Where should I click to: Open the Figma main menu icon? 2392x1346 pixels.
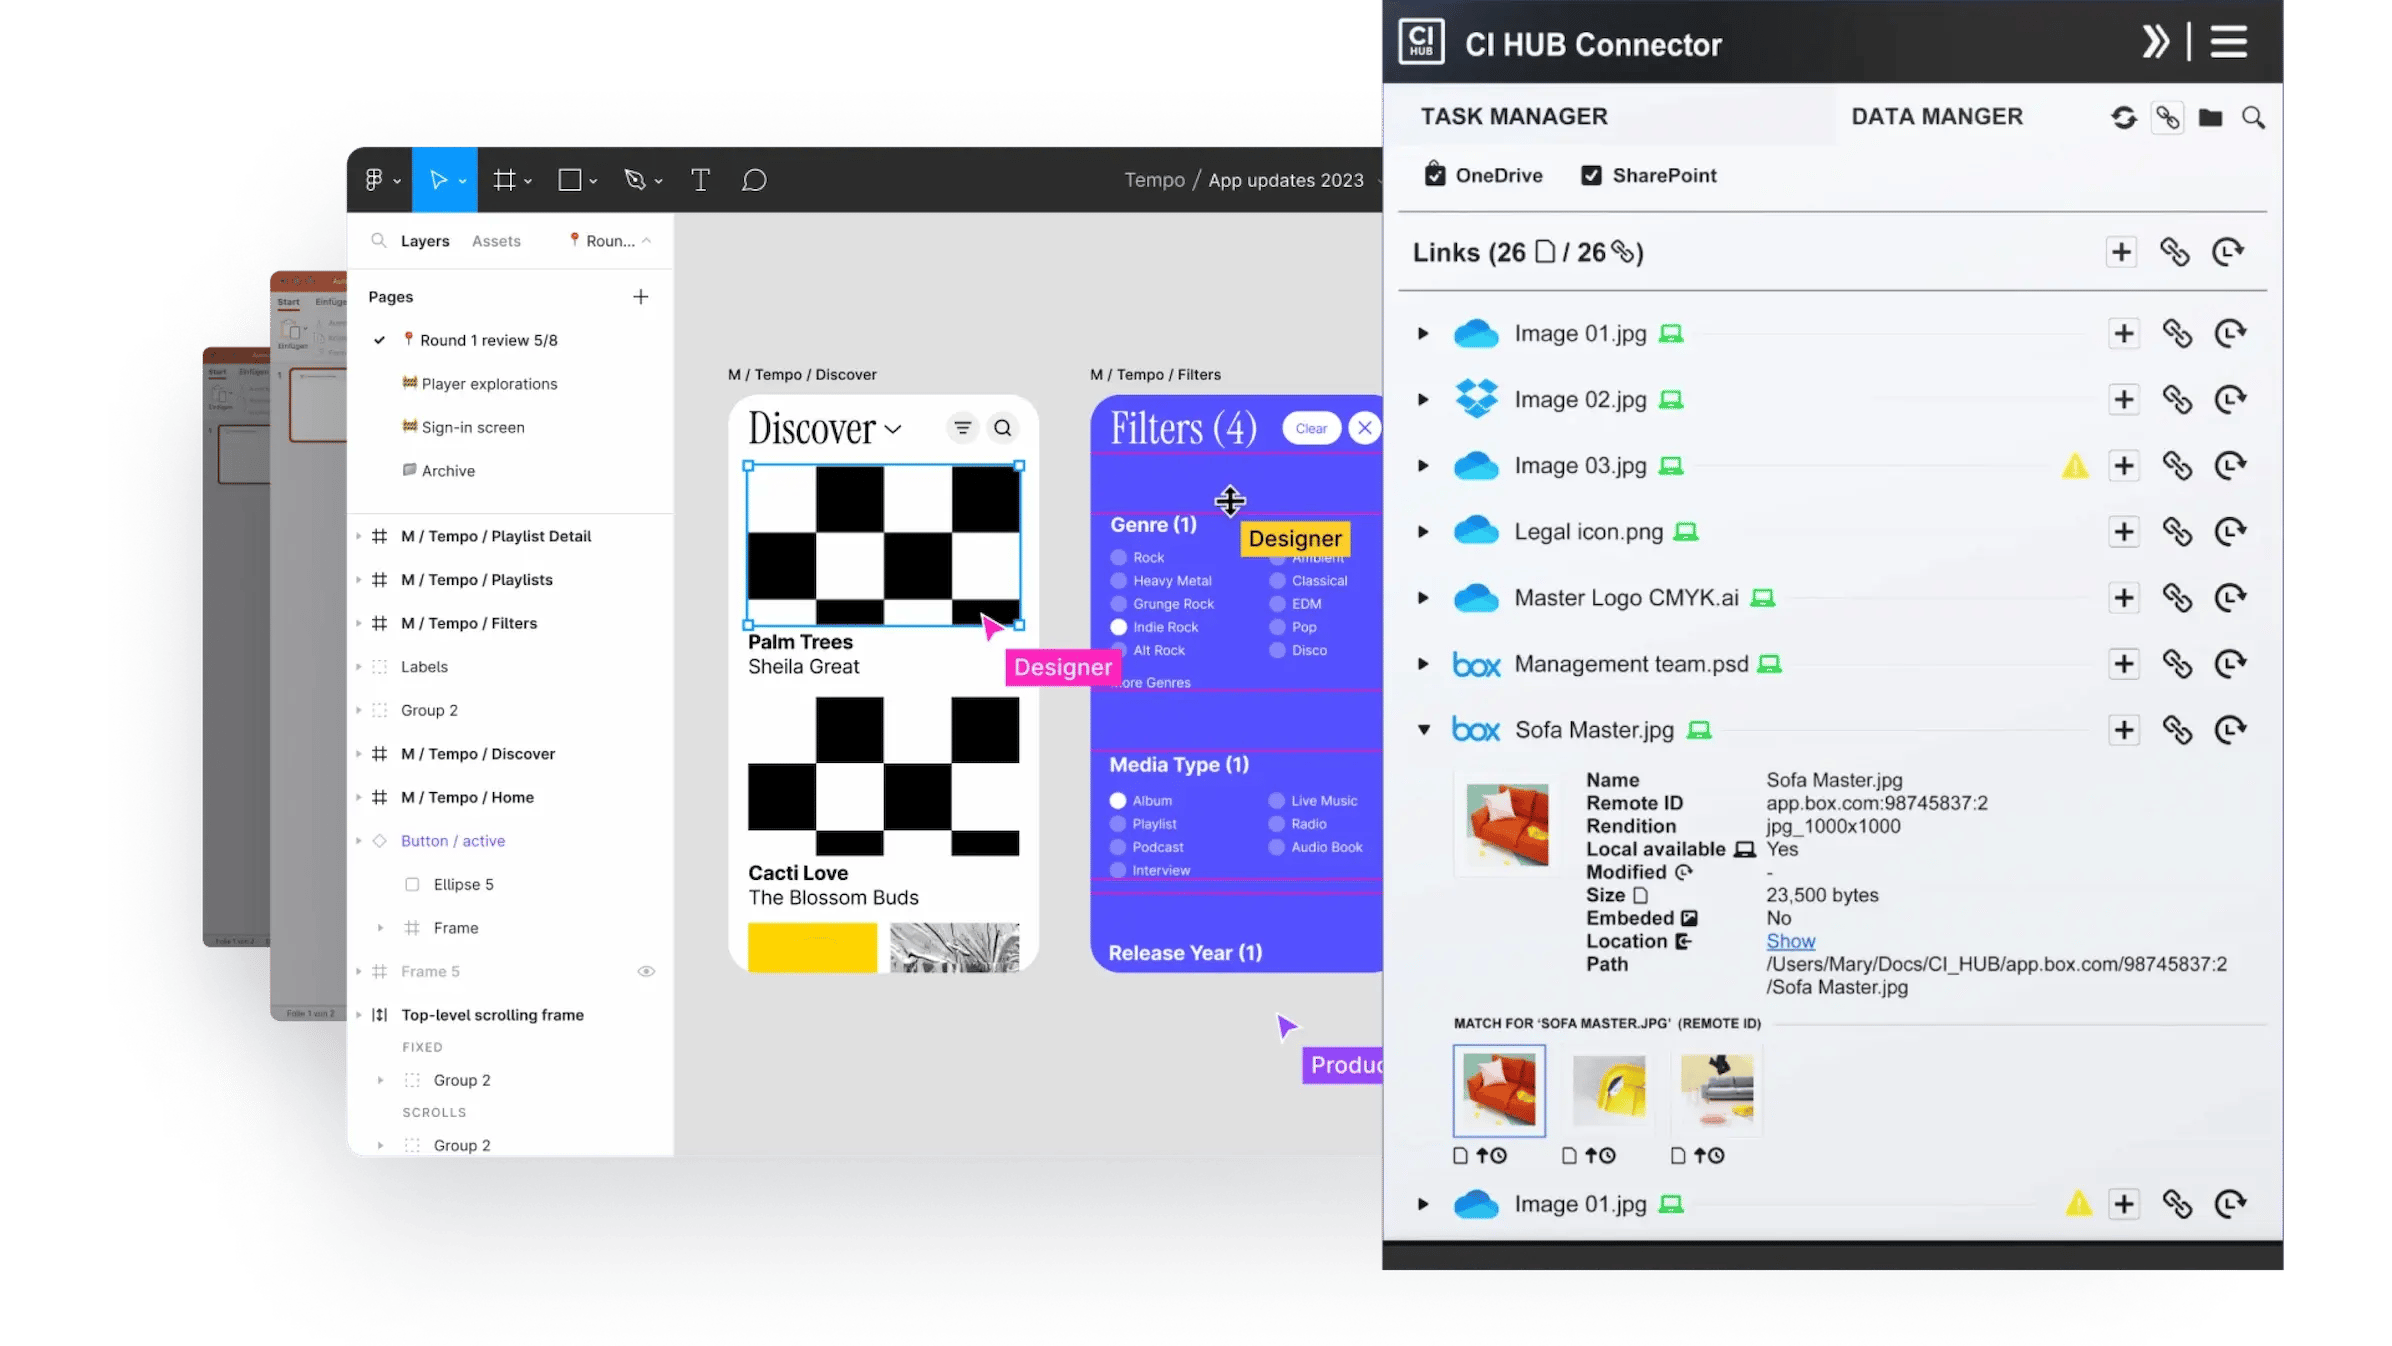[375, 180]
